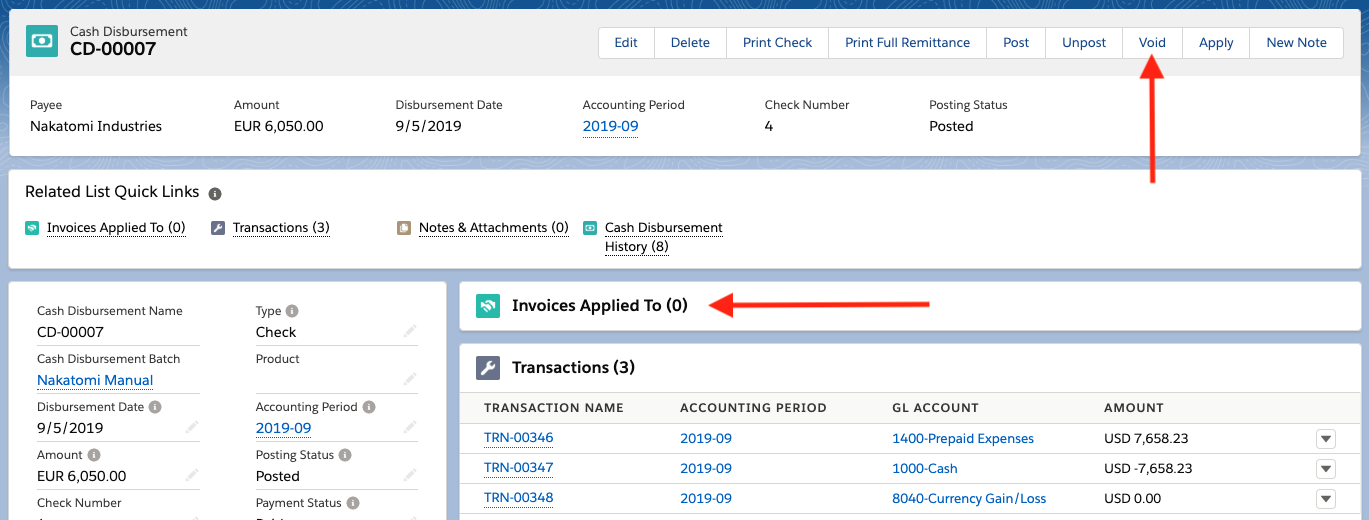Open transaction TRN-00347

(x=518, y=468)
